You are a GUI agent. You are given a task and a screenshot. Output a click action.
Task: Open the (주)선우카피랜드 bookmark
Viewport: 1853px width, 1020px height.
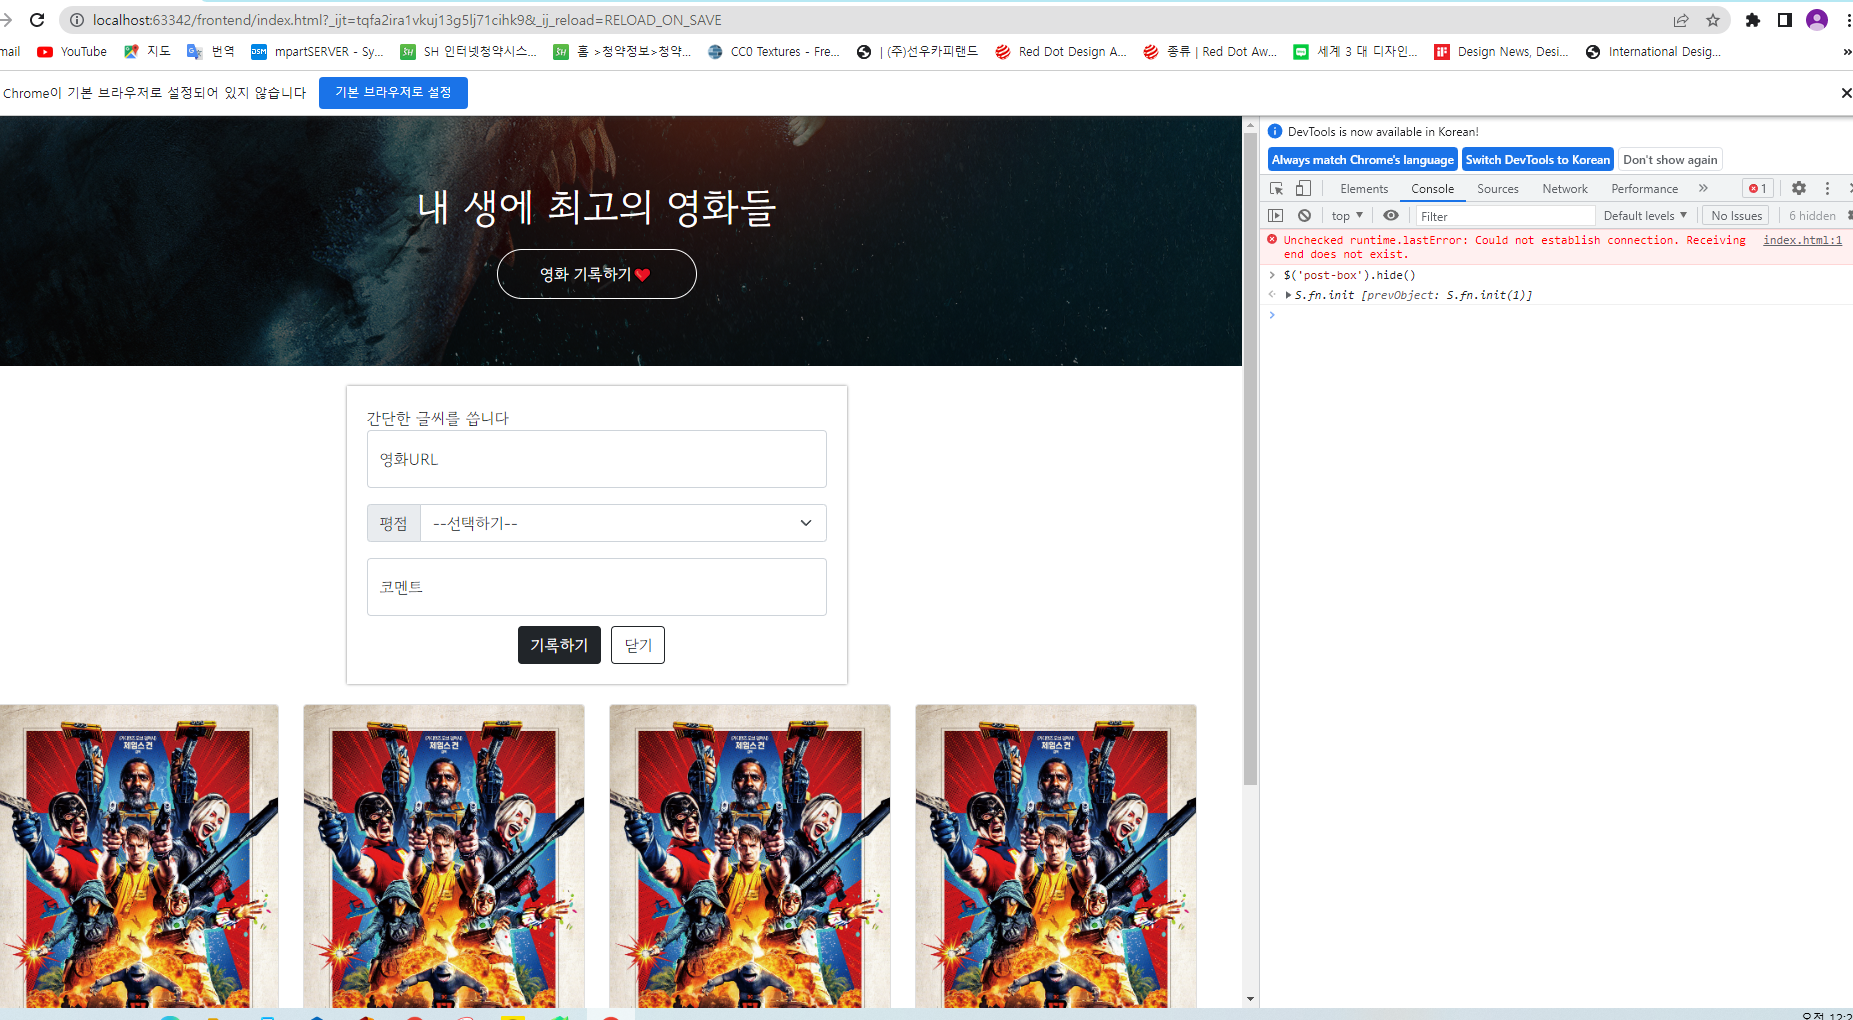coord(918,52)
